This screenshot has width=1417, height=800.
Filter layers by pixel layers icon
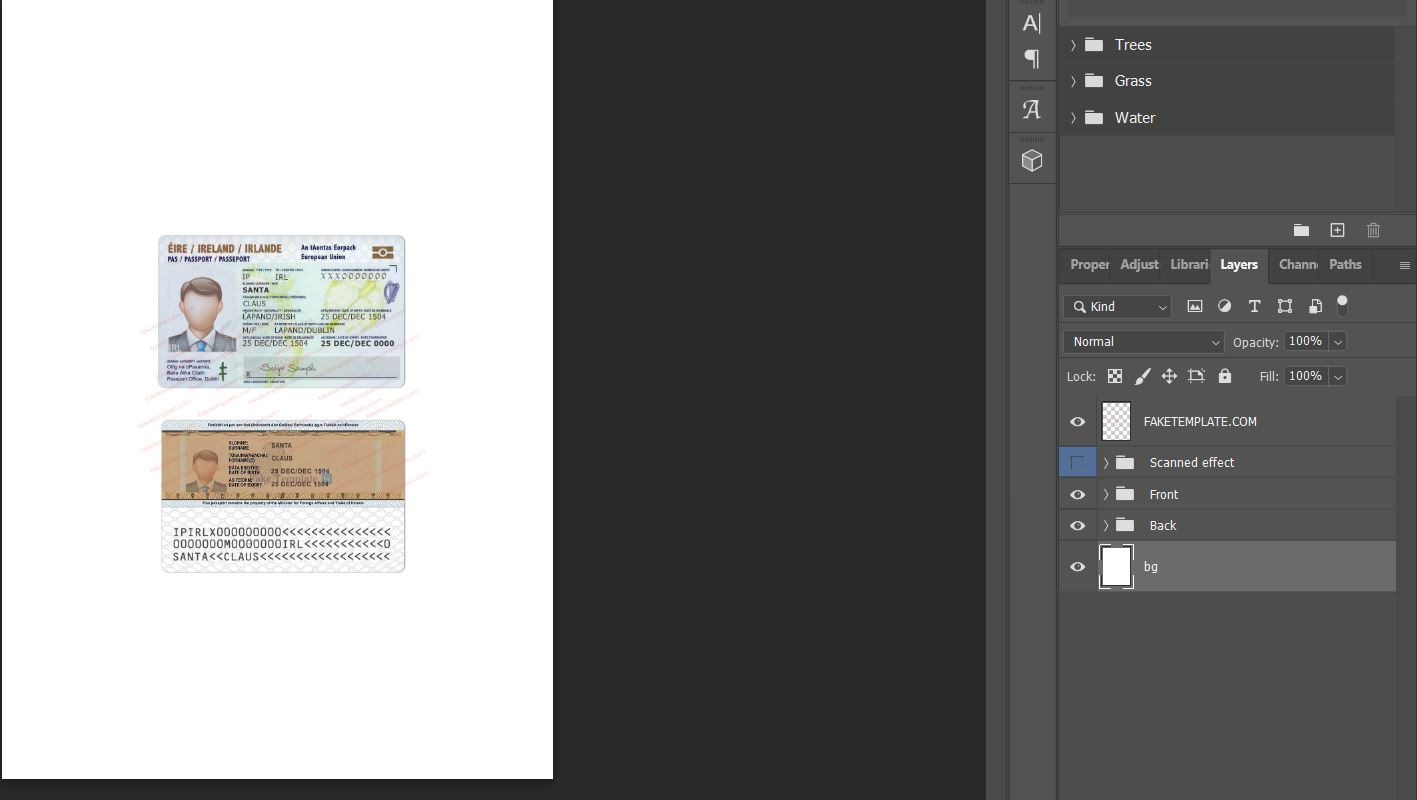[x=1194, y=306]
